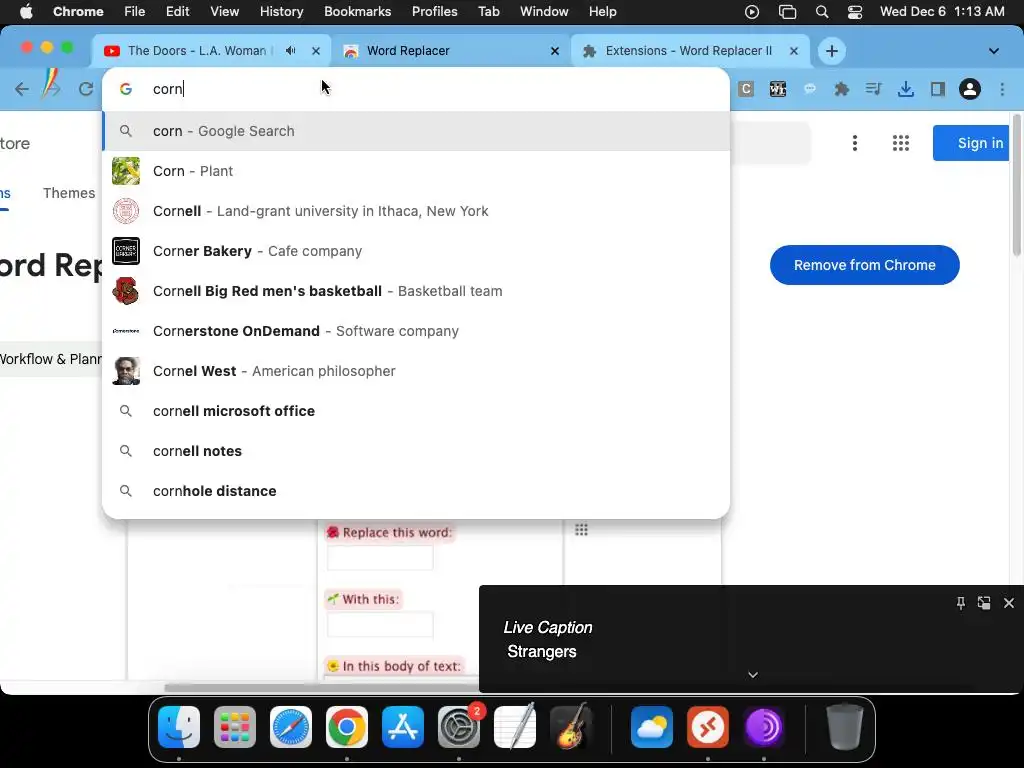Screen dimensions: 1024x768
Task: Open Launchpad from the Dock
Action: tap(234, 727)
